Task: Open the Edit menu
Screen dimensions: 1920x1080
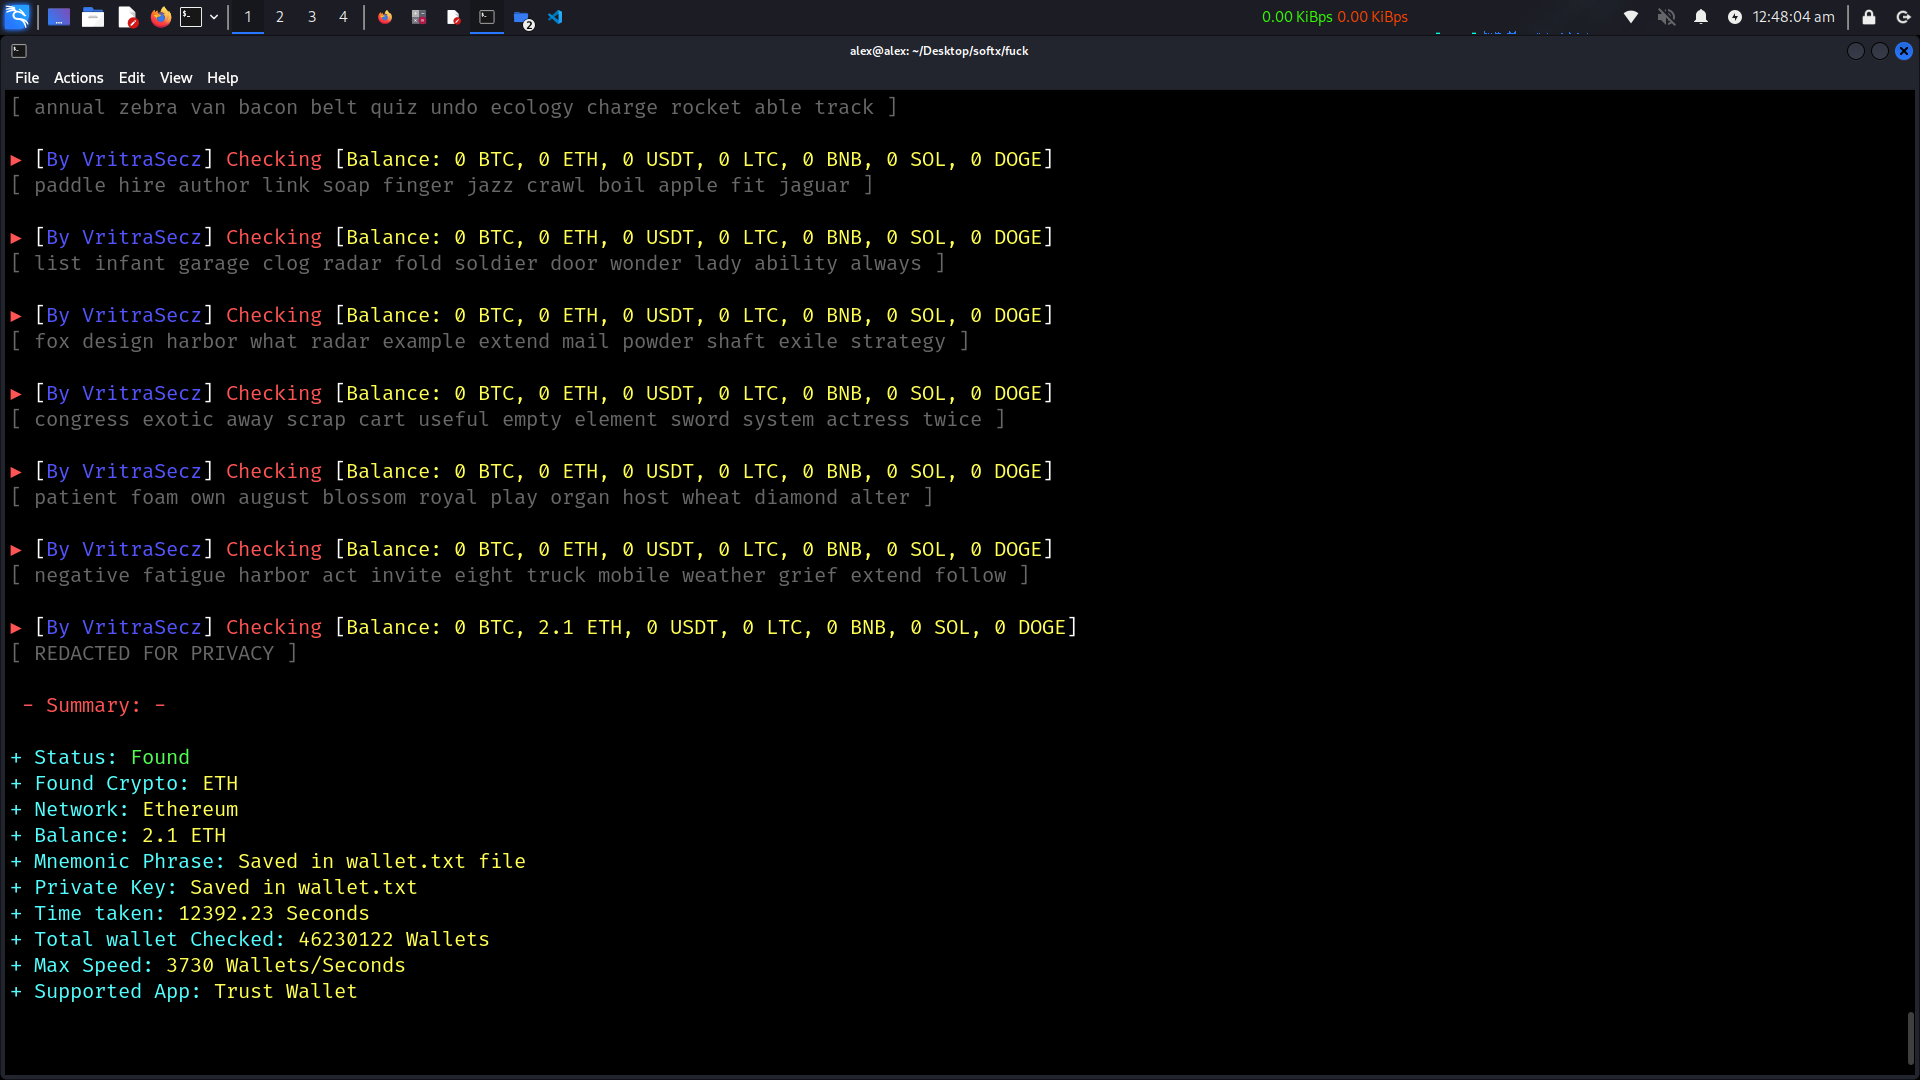Action: 132,78
